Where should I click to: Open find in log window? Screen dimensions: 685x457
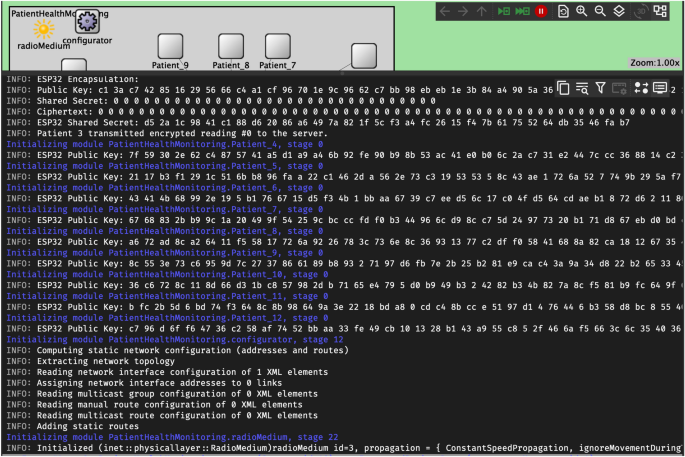[x=582, y=88]
